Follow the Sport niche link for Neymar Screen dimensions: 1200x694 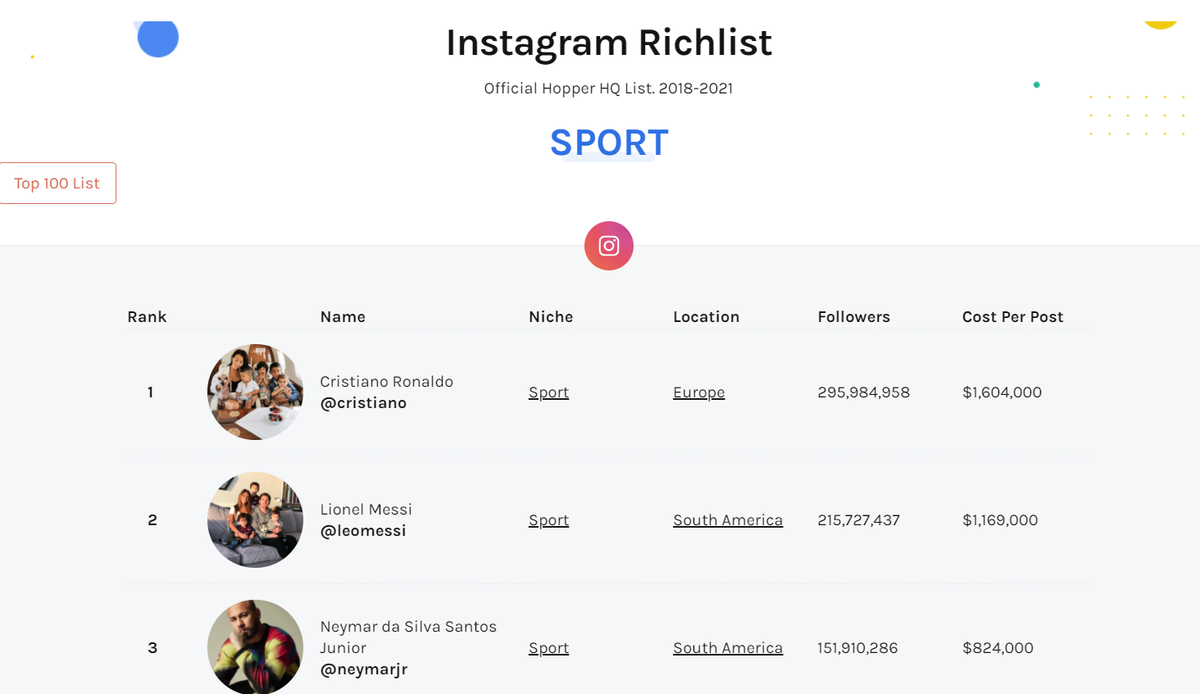[x=549, y=648]
